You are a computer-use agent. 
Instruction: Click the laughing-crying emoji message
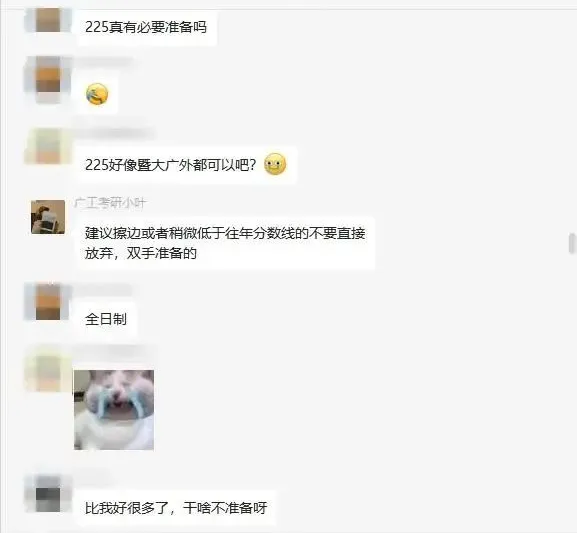tap(97, 95)
